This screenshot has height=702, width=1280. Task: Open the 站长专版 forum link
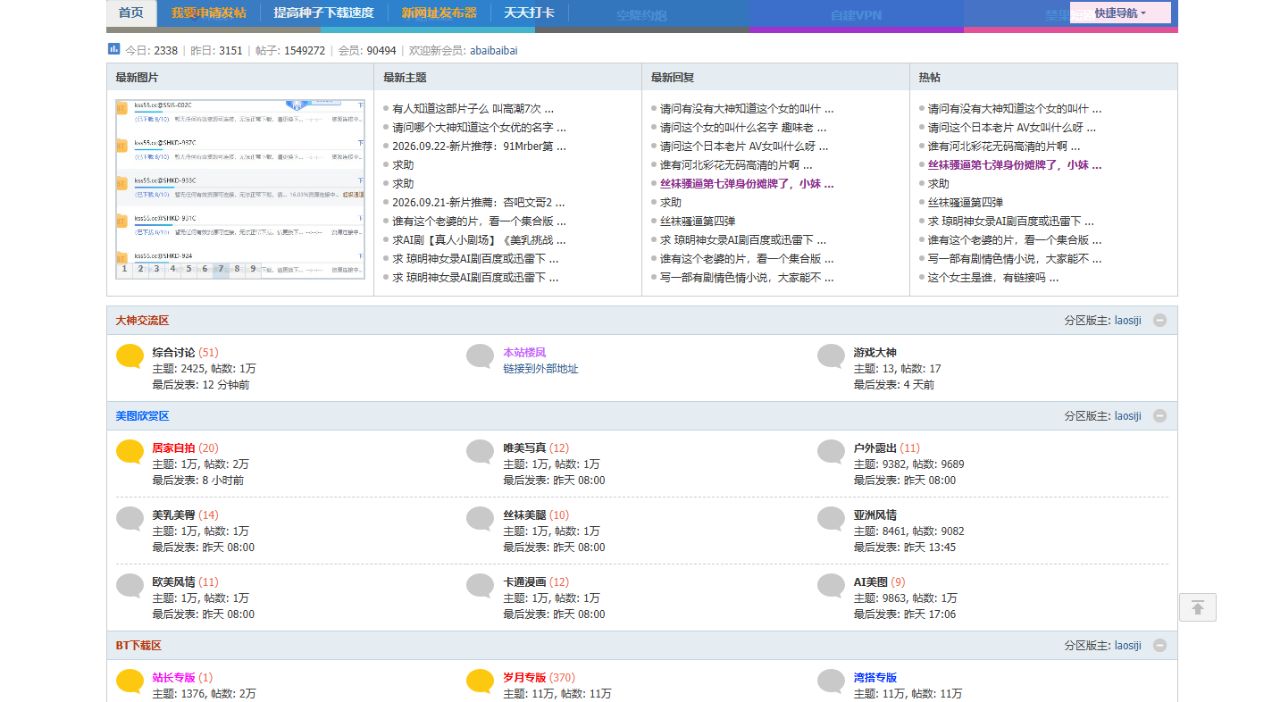(x=174, y=678)
